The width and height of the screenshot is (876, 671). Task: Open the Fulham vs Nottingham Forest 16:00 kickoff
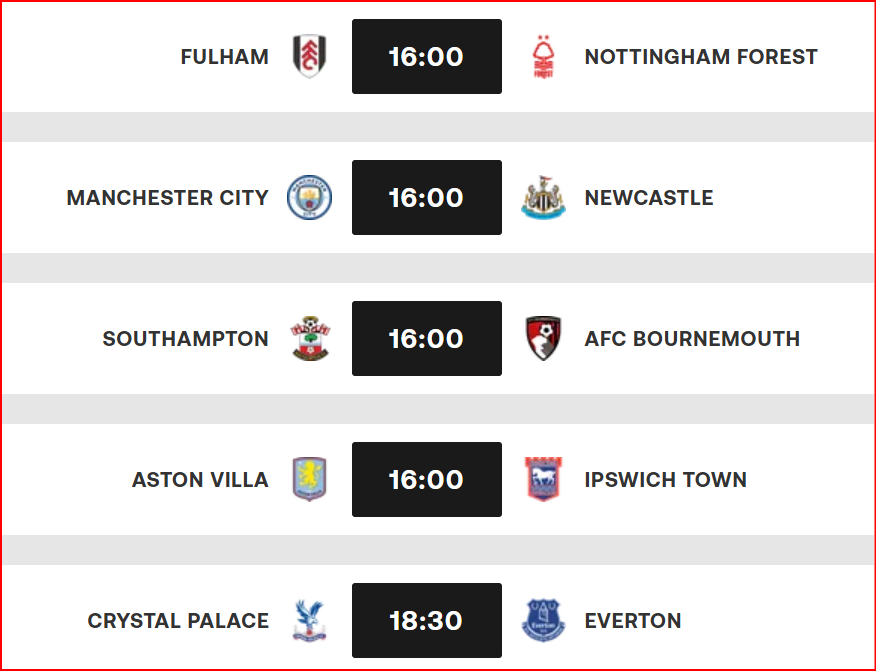(426, 57)
